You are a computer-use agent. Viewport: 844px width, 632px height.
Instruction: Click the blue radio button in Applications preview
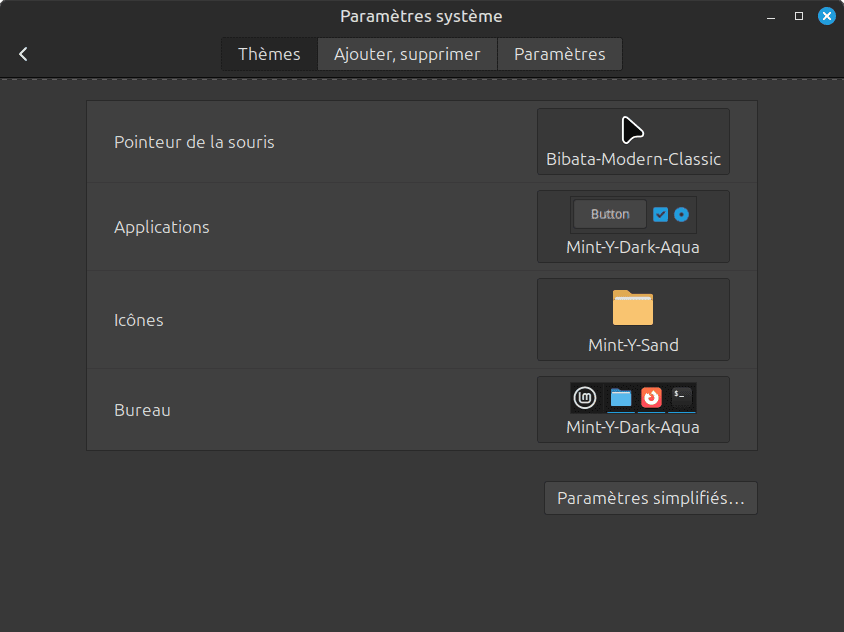[681, 214]
